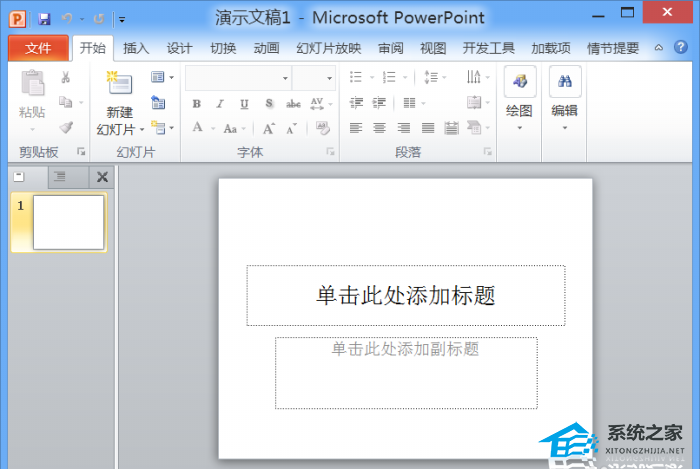The image size is (700, 469).
Task: Open the 字体 dialog launcher
Action: coord(330,152)
